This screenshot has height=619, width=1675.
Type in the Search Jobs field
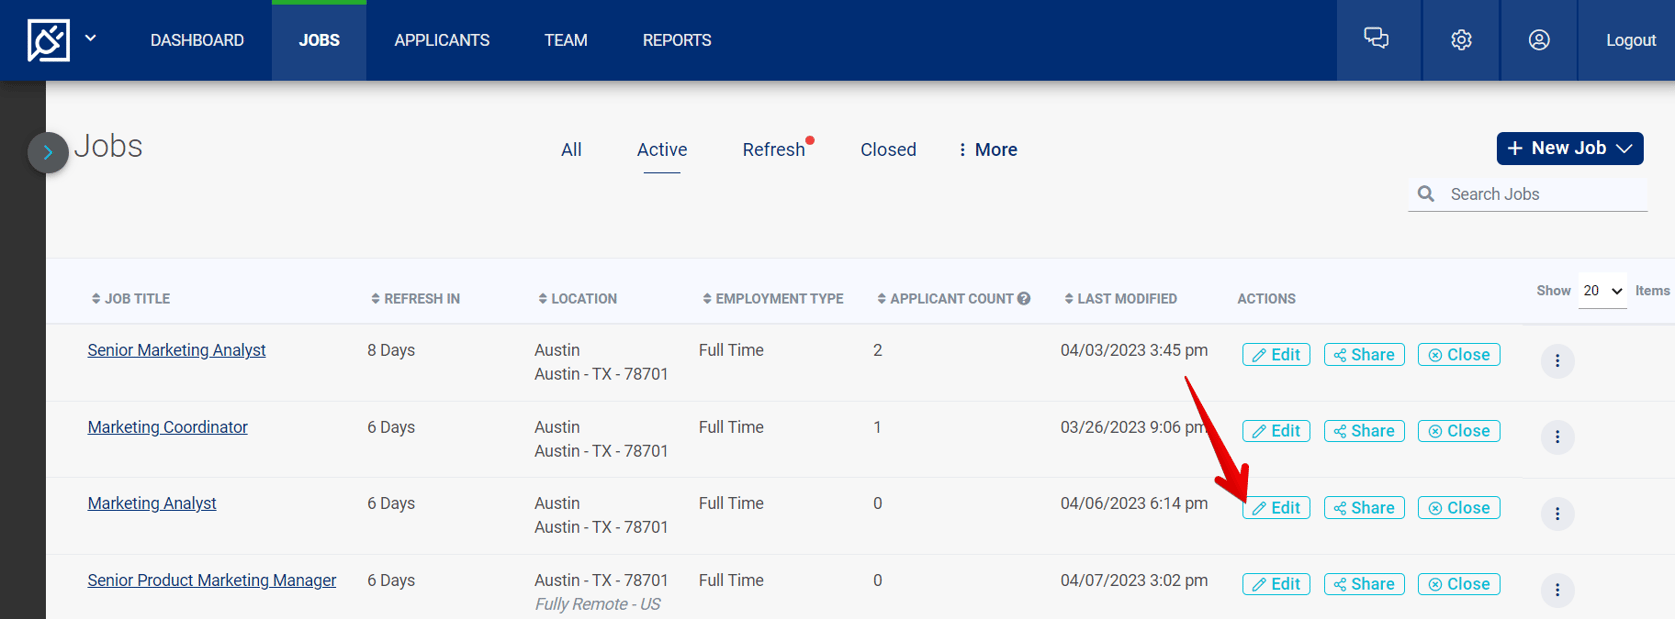[1540, 194]
